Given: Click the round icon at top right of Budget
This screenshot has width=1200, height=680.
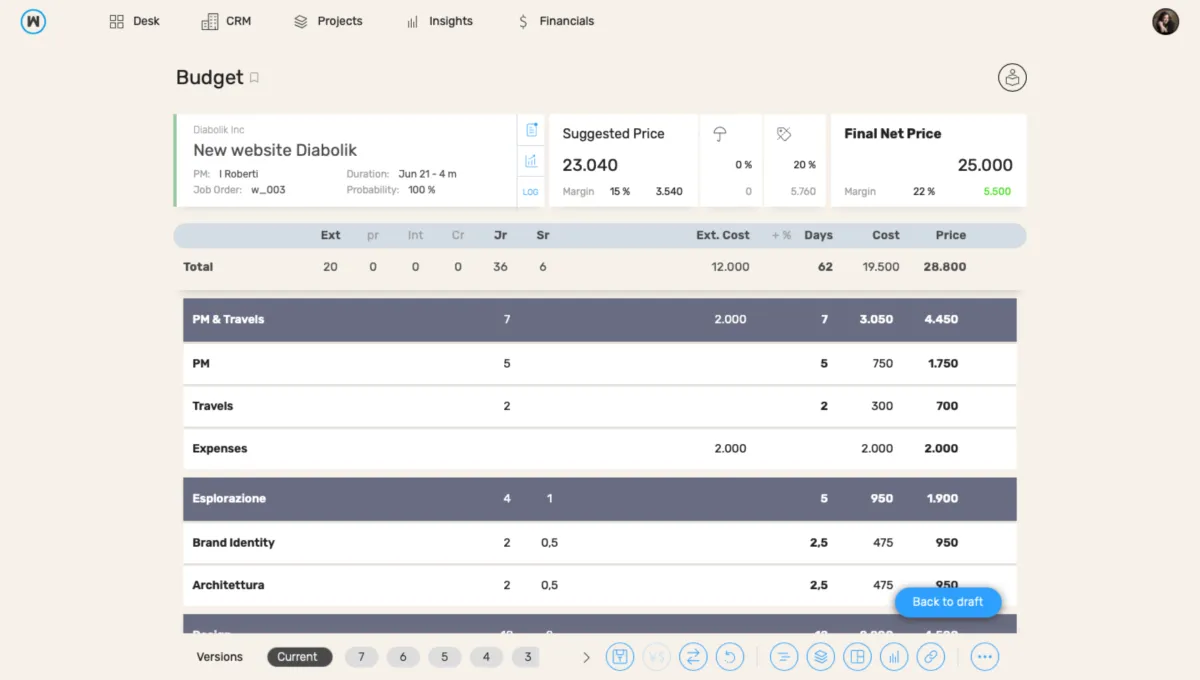Looking at the screenshot, I should (1012, 78).
